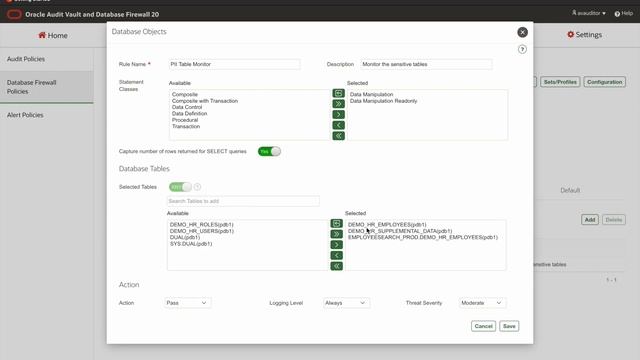This screenshot has width=640, height=360.
Task: Open the Threat Severity dropdown
Action: tap(482, 303)
